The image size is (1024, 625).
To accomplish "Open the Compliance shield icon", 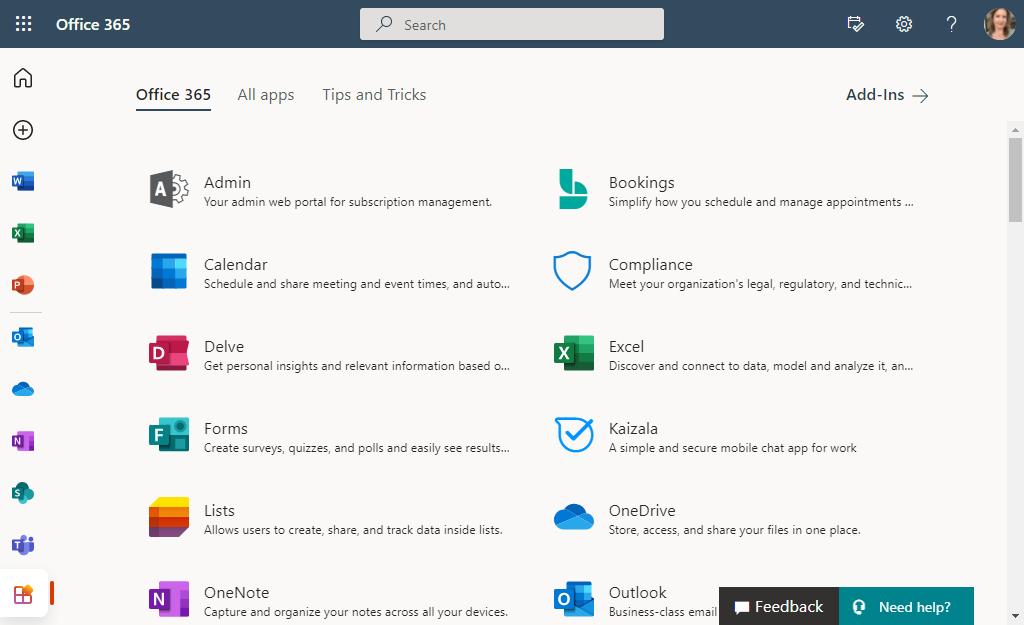I will [x=572, y=271].
